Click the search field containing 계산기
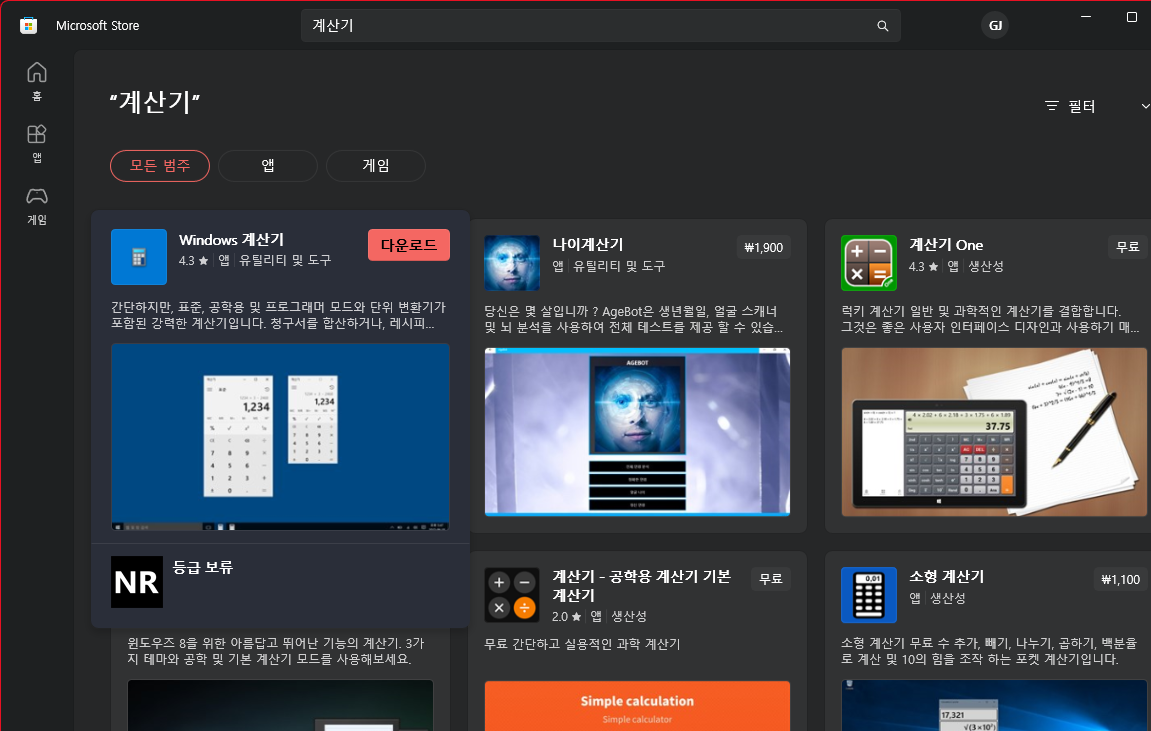Screen dimensions: 1151x731 (x=600, y=26)
